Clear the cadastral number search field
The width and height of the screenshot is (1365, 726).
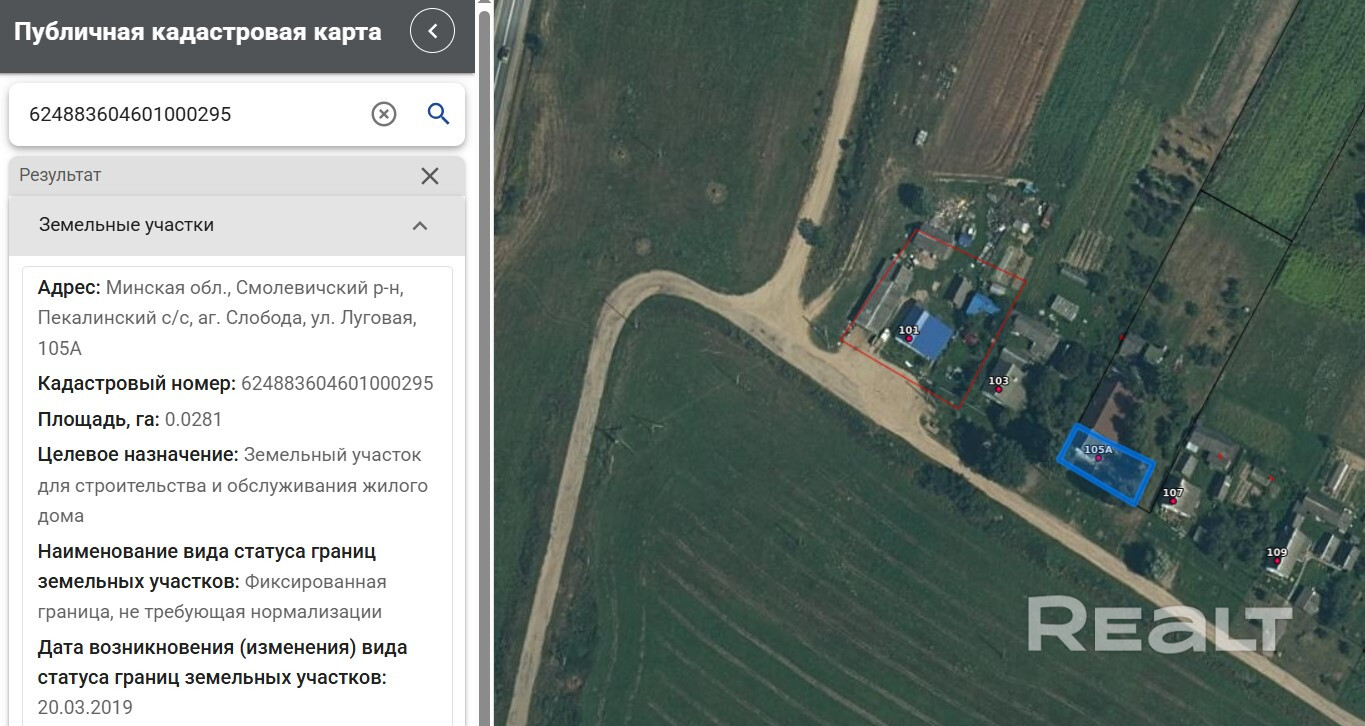click(384, 114)
